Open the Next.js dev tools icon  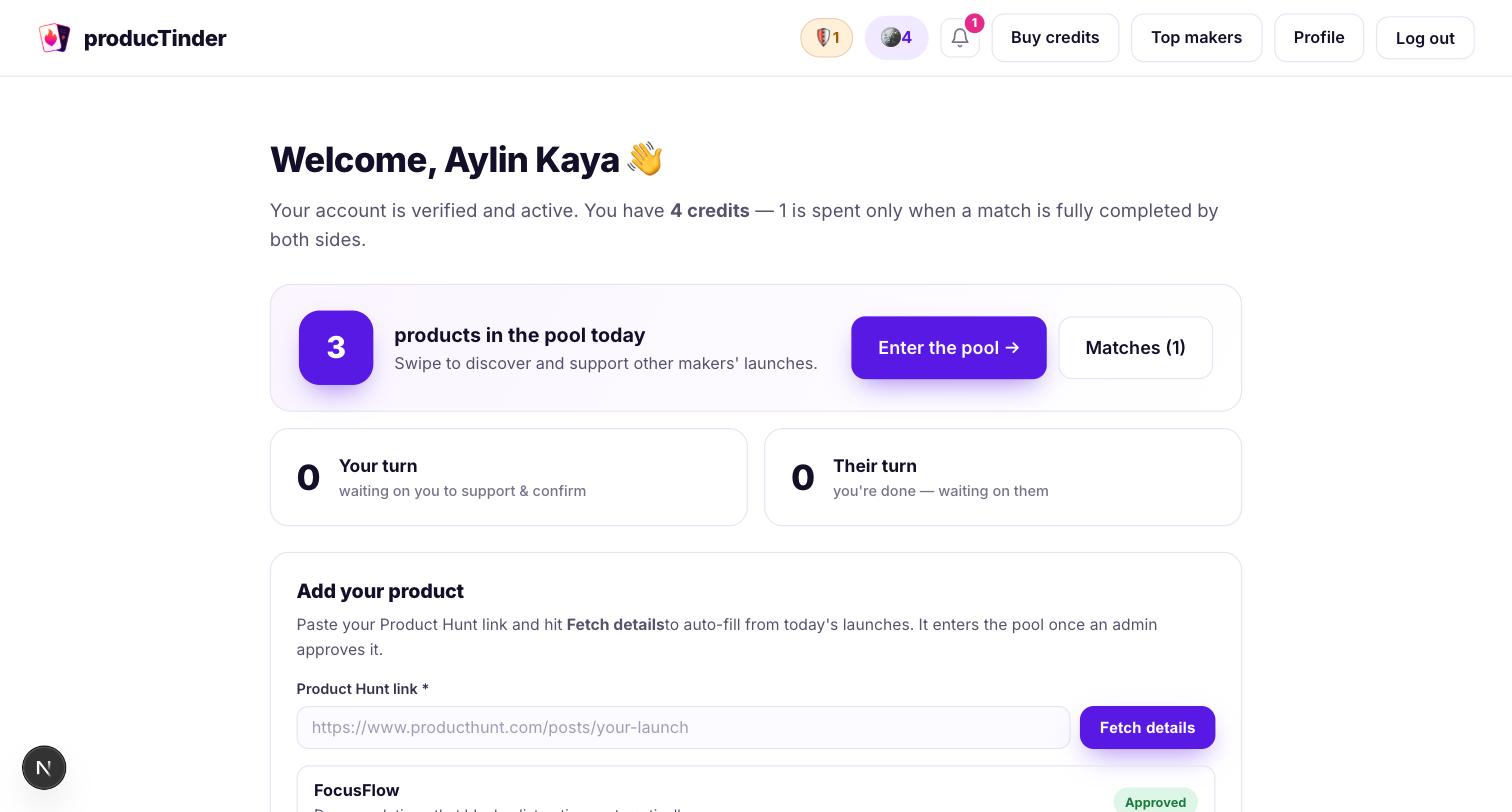[44, 768]
